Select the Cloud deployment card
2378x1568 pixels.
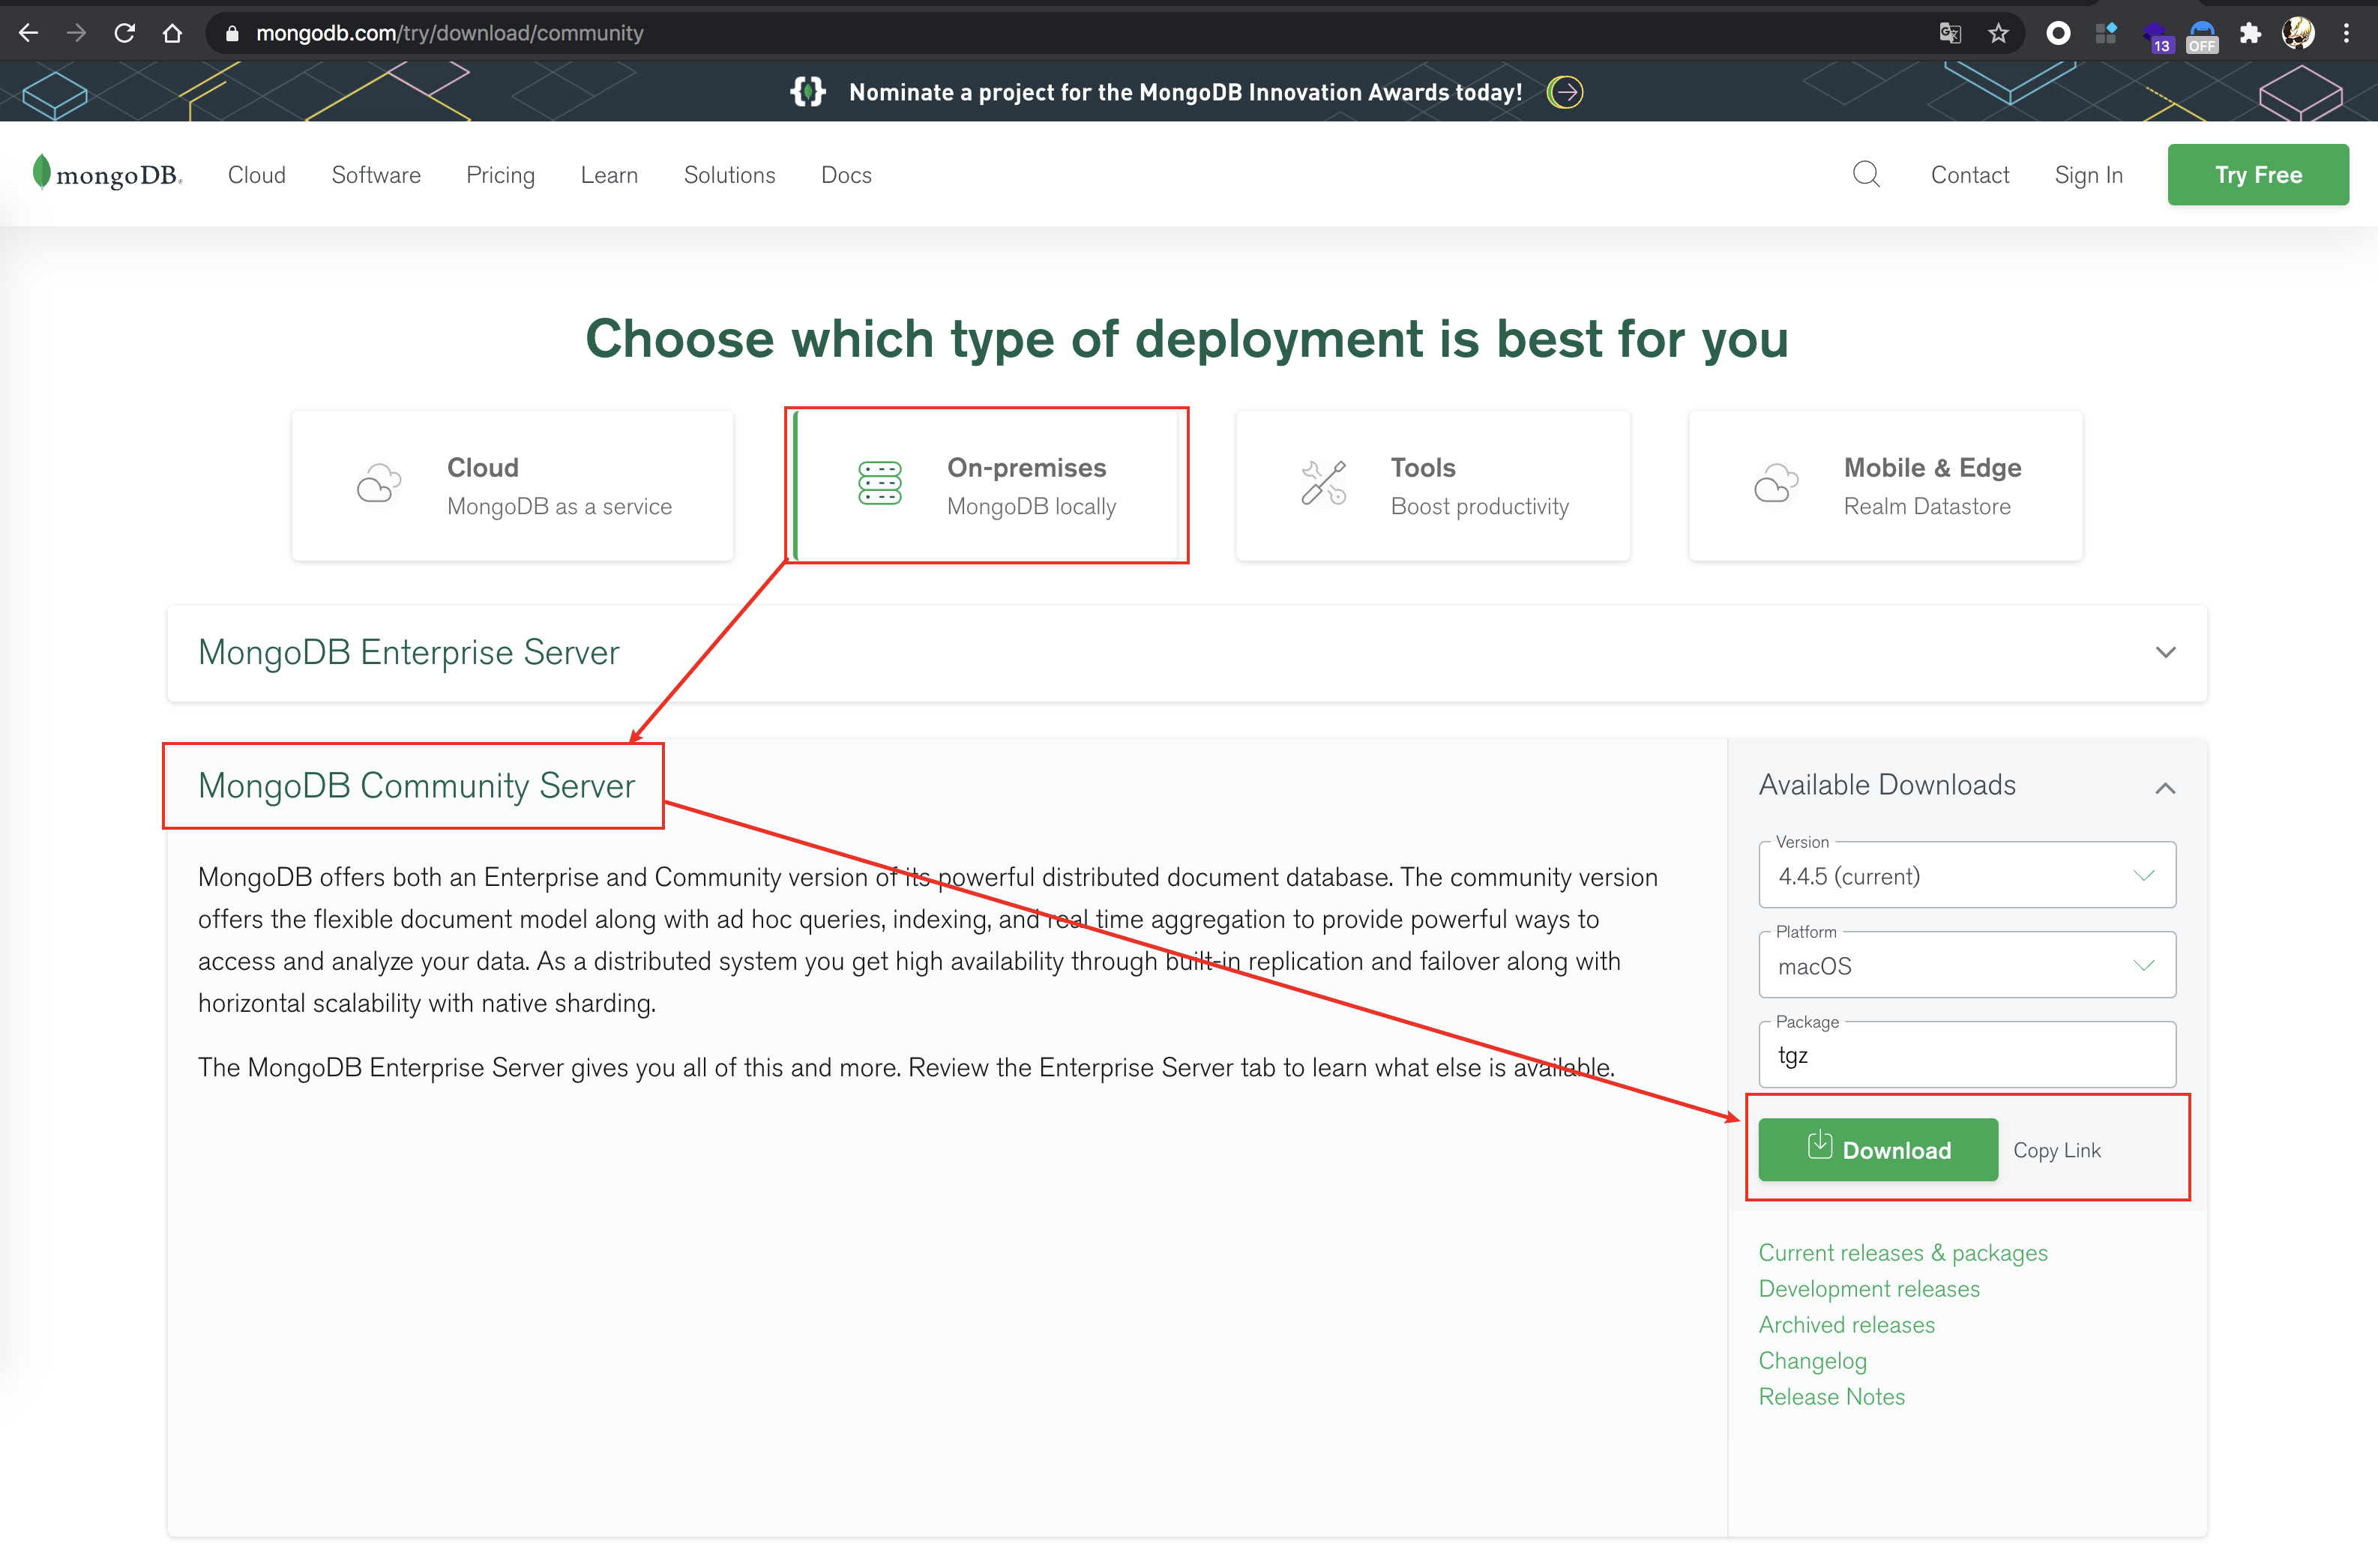(x=512, y=486)
